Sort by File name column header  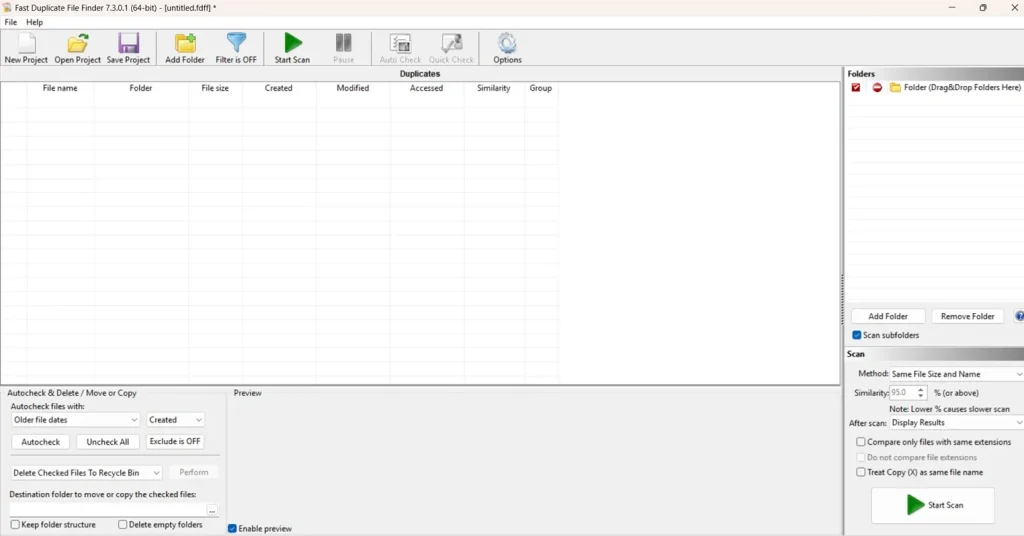pyautogui.click(x=60, y=88)
